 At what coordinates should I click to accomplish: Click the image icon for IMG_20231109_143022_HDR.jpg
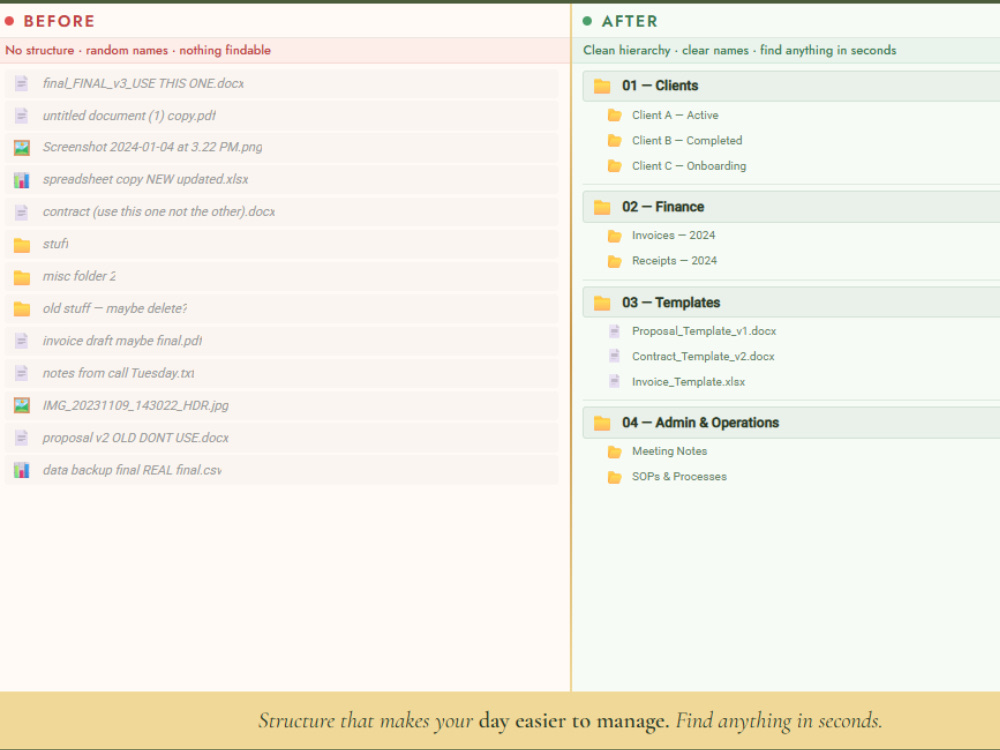[22, 406]
